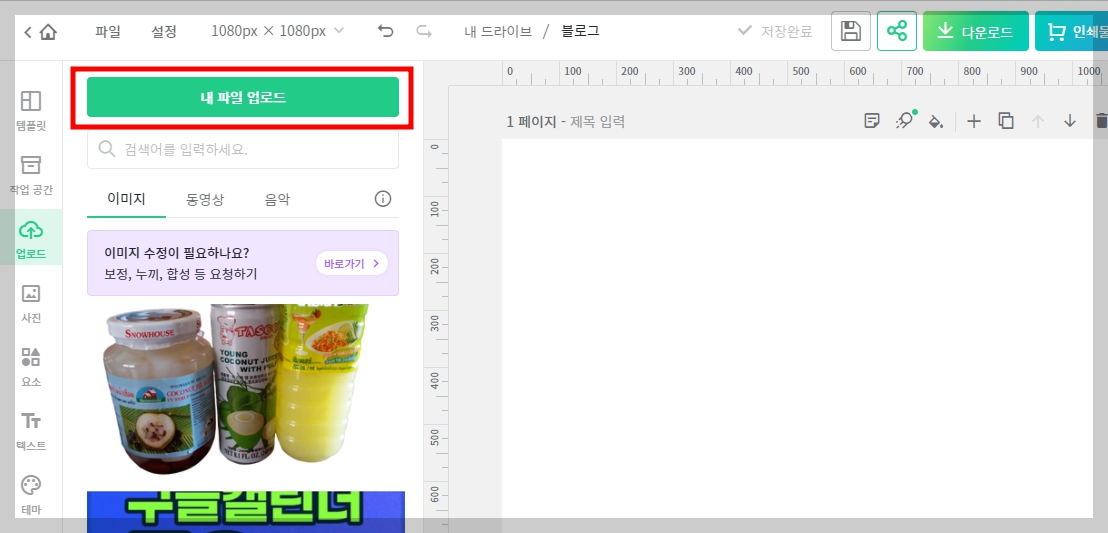1108x533 pixels.
Task: Switch to the 음악 tab
Action: coord(278,199)
